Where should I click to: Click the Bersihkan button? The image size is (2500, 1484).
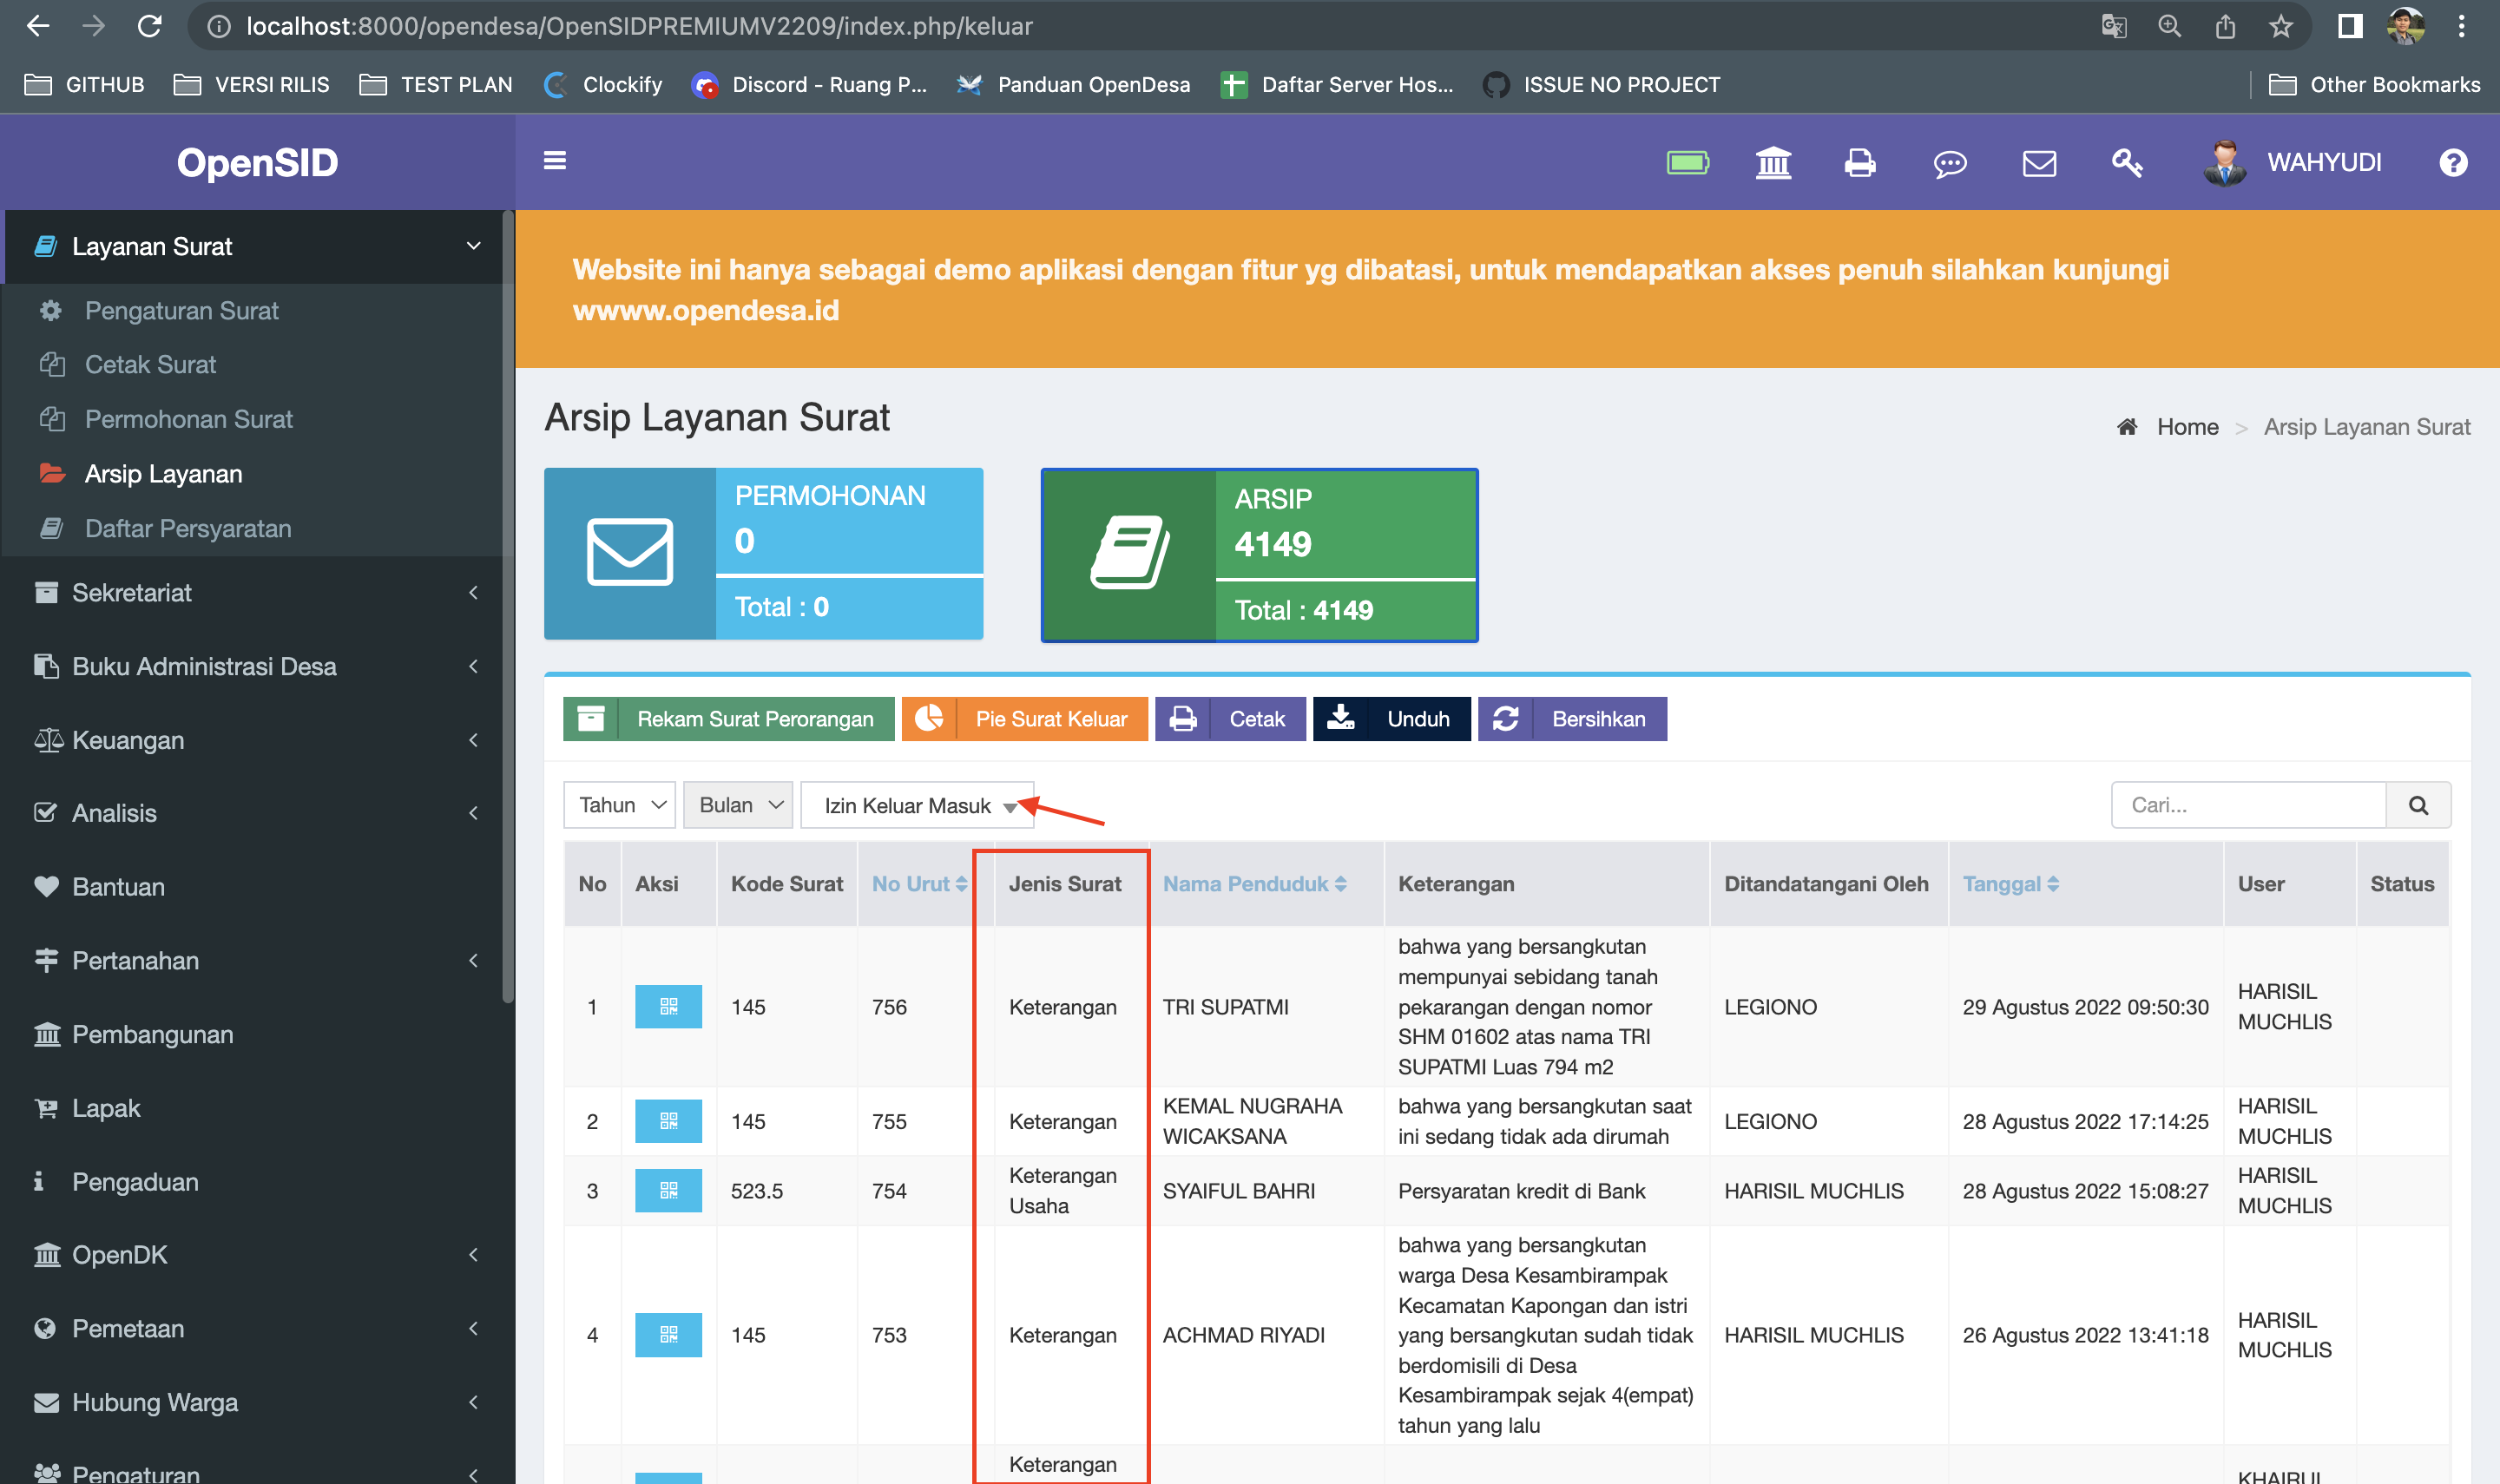(x=1572, y=718)
